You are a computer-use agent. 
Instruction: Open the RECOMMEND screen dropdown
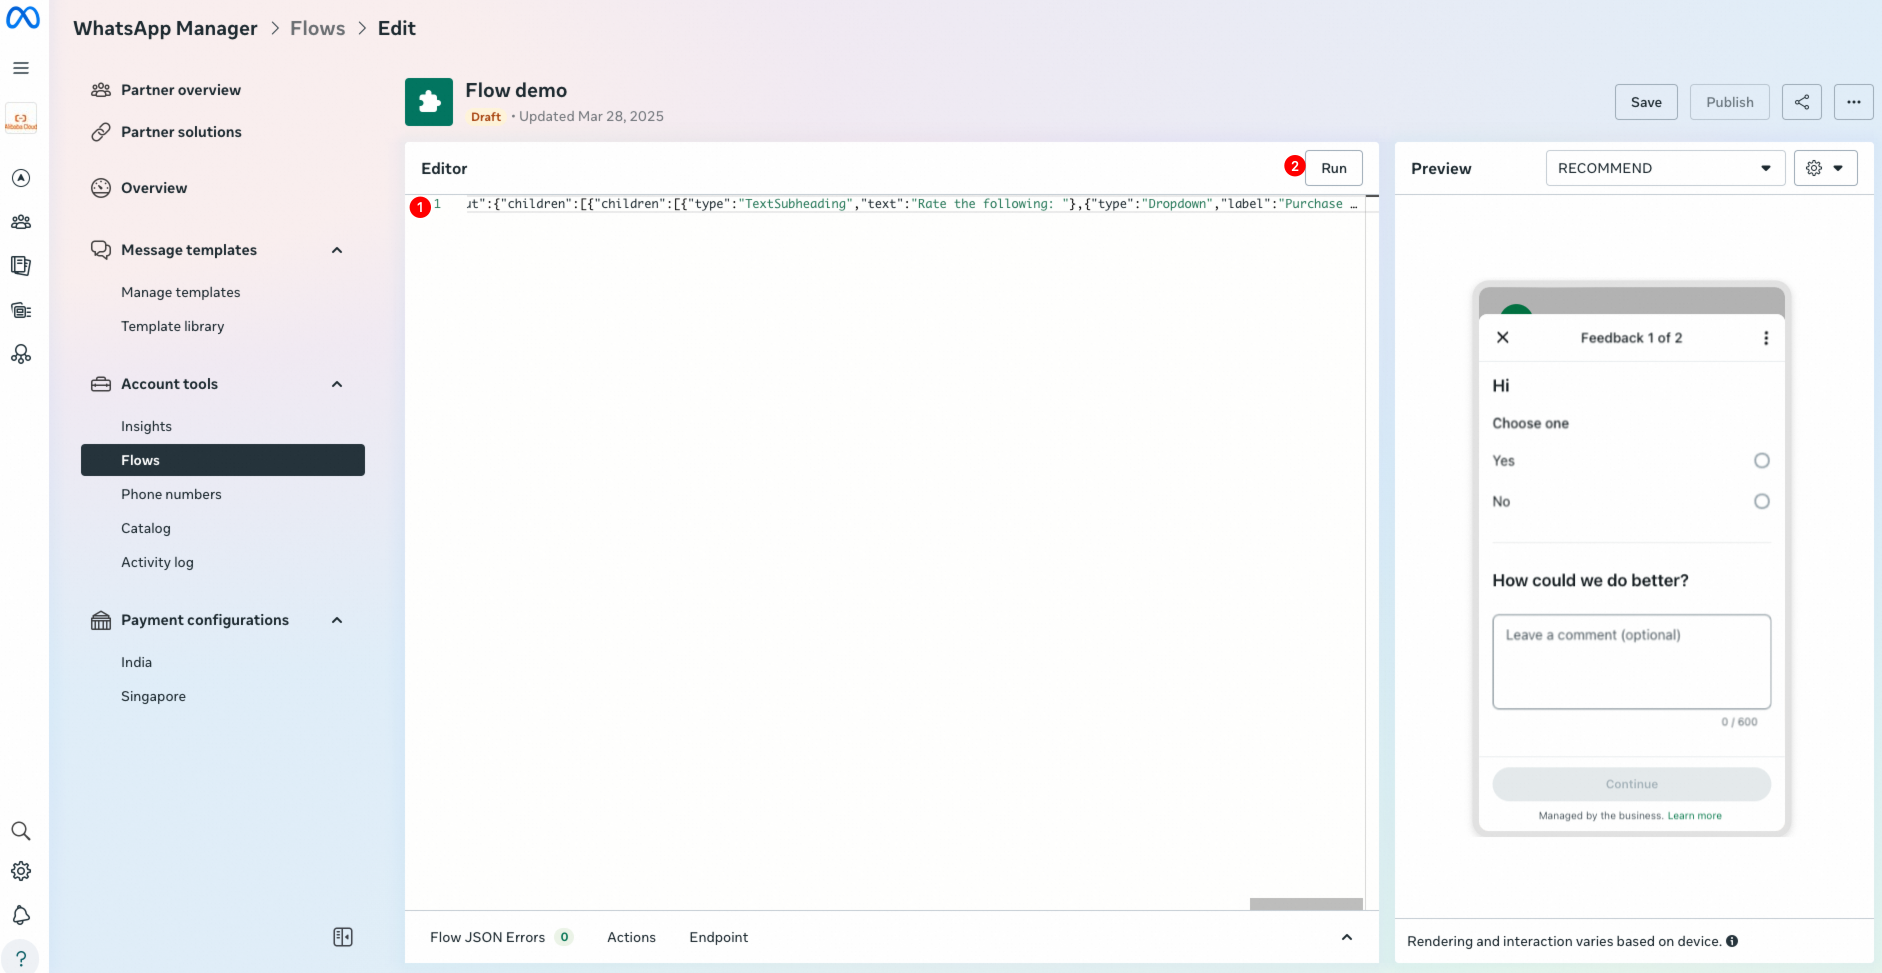point(1665,168)
